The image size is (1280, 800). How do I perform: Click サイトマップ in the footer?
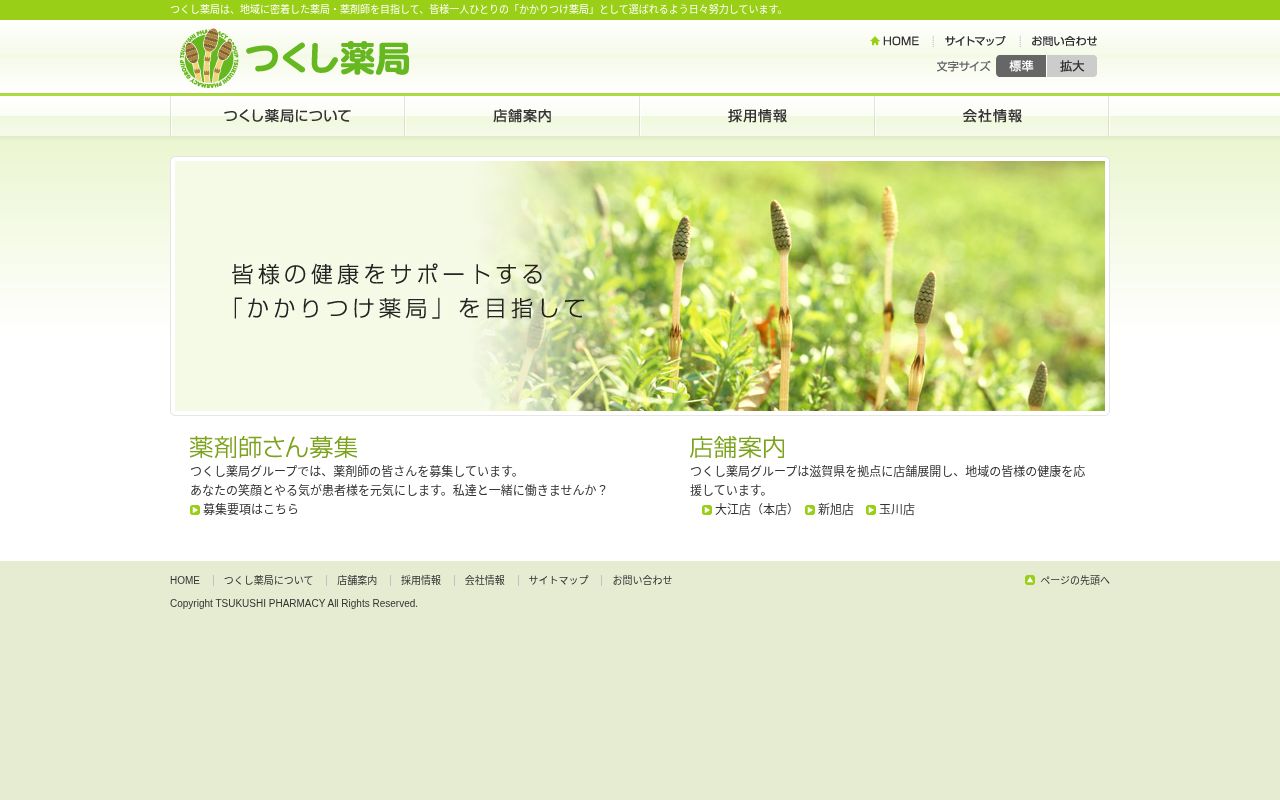559,580
